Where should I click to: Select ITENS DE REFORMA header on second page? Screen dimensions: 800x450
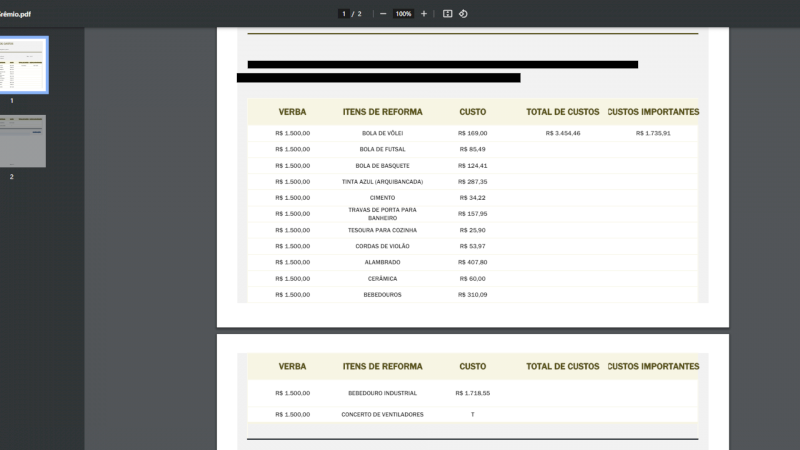coord(383,366)
